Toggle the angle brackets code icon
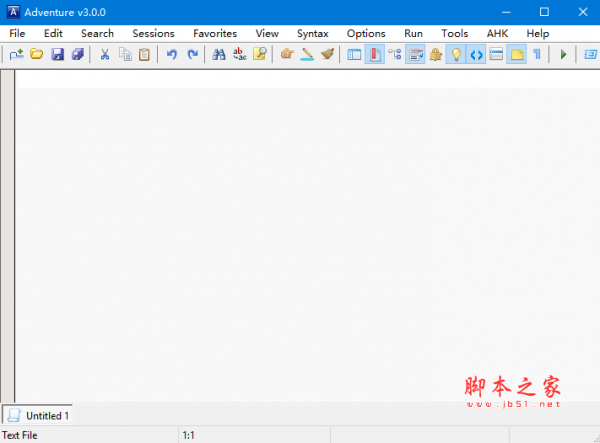The width and height of the screenshot is (600, 443). click(x=476, y=54)
